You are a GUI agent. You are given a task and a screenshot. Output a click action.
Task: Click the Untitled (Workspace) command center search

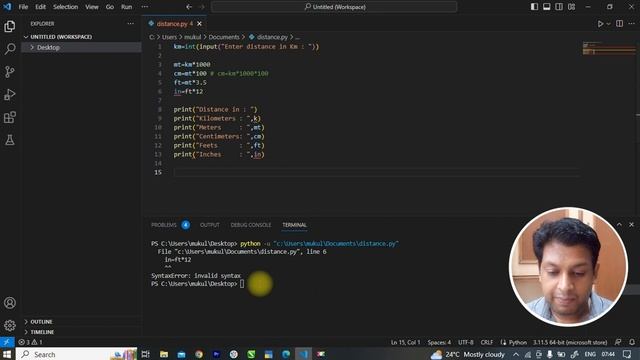point(334,7)
